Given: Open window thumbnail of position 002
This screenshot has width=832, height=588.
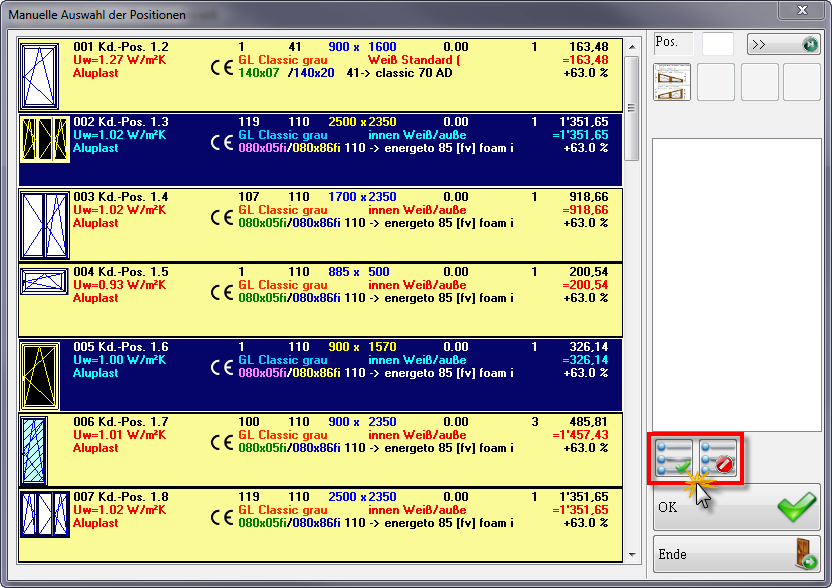Looking at the screenshot, I should point(45,140).
